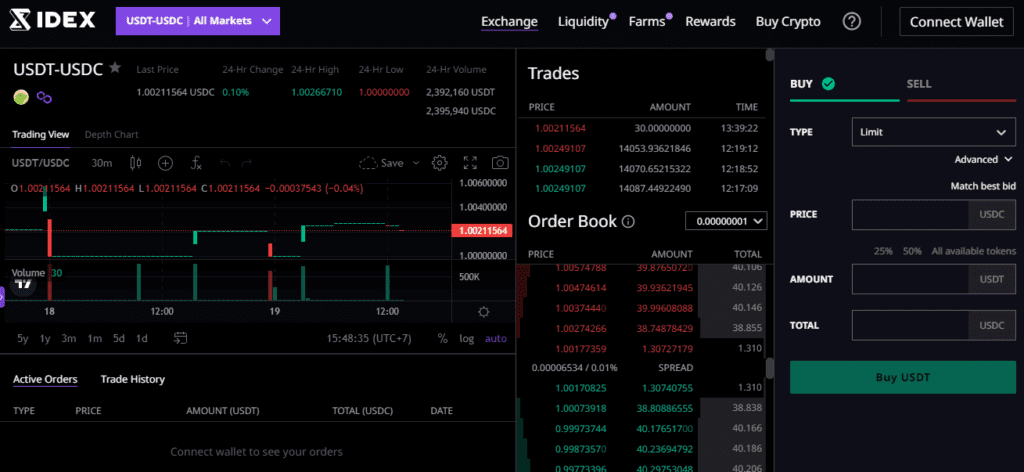Viewport: 1024px width, 472px height.
Task: Set chart range to 5y
Action: [23, 338]
